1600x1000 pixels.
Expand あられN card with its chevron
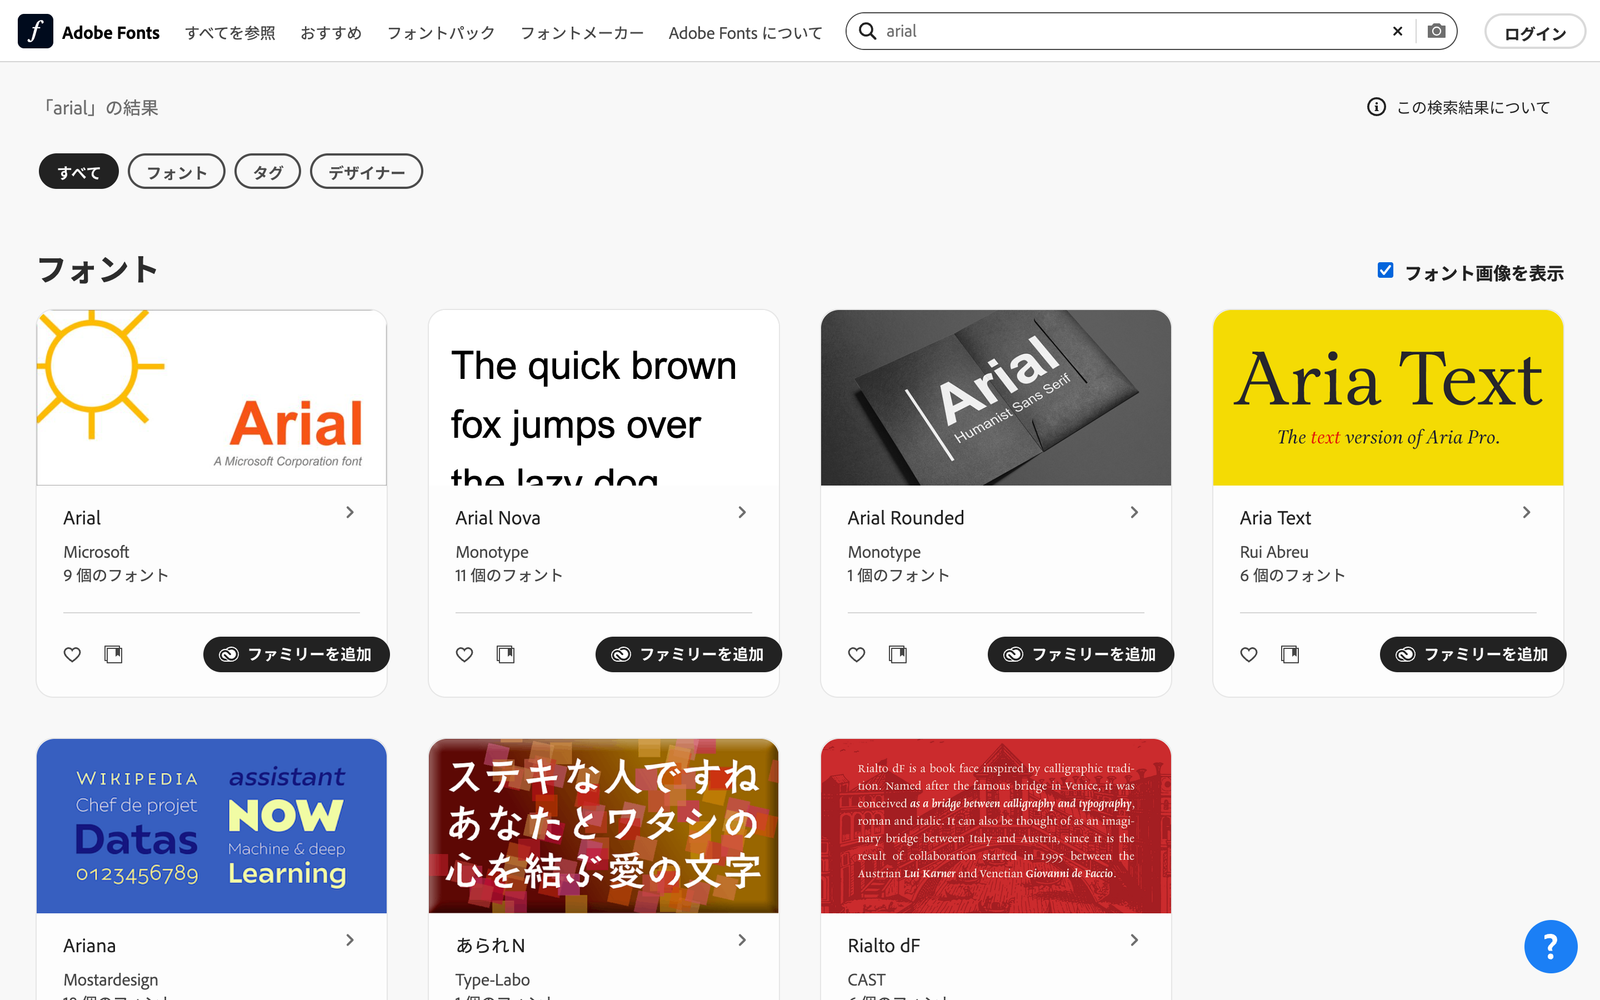[742, 940]
